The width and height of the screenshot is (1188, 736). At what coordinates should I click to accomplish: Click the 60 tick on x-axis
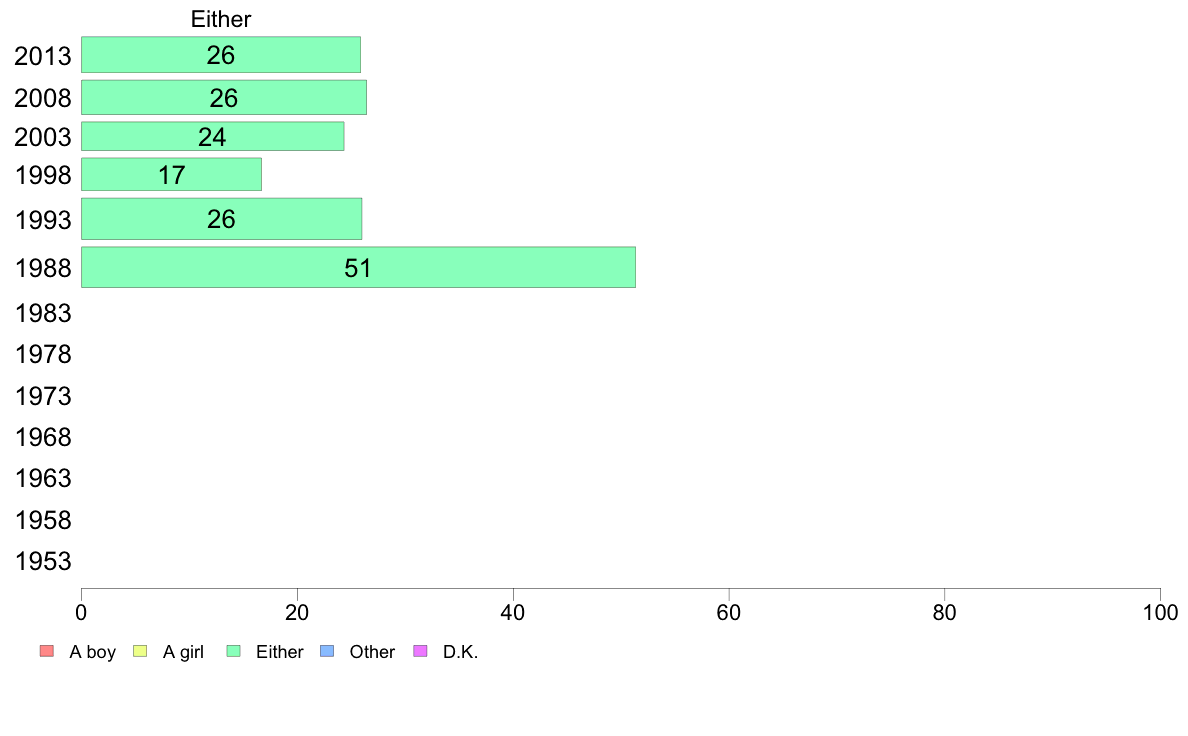point(729,612)
